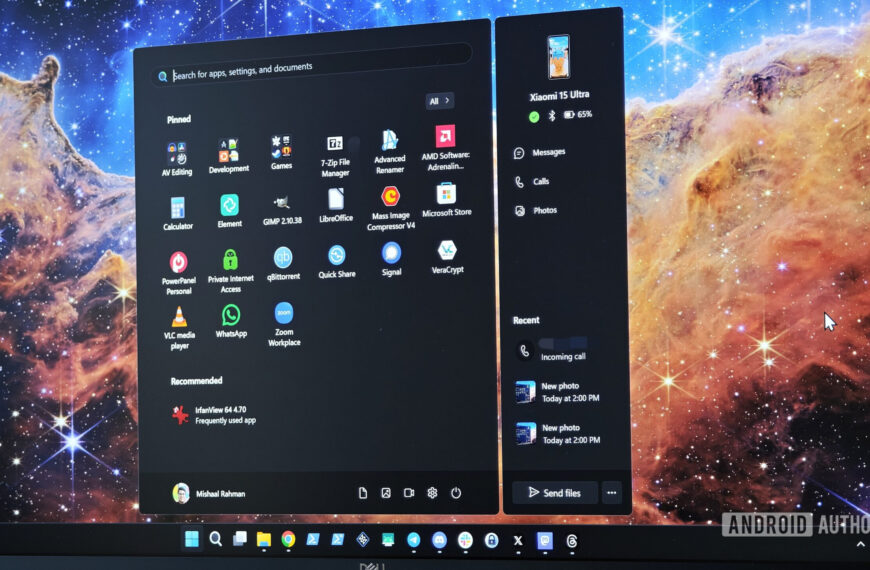Click the Start button on the taskbar

tap(191, 539)
